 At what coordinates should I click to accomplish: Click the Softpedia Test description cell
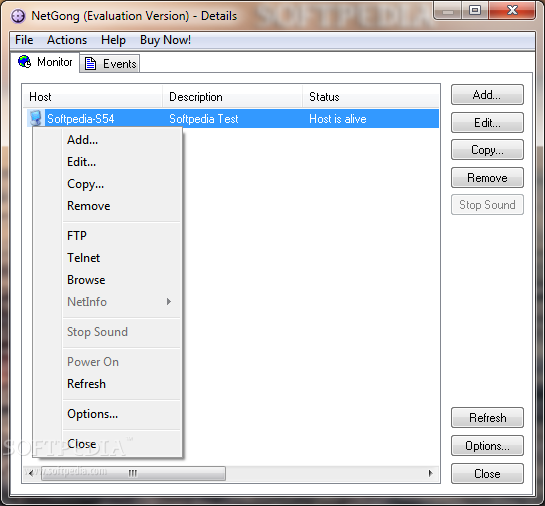204,119
